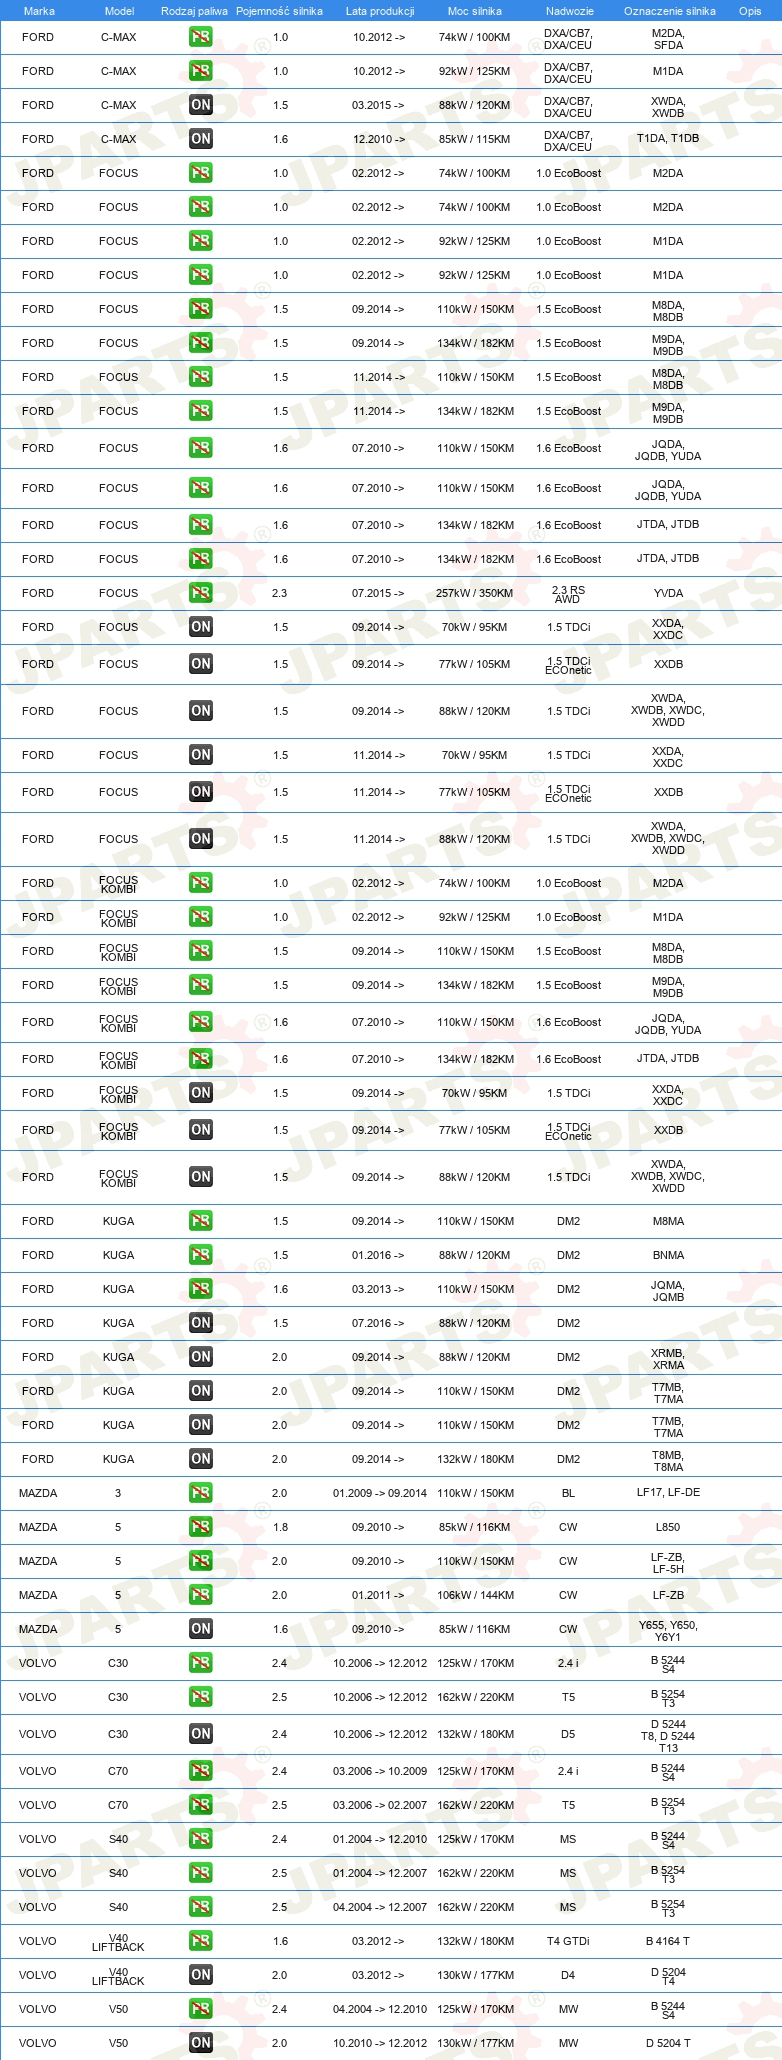Click petrol icon in MAZDA 5 106kW / 144KM row
The image size is (782, 2060).
point(201,1595)
